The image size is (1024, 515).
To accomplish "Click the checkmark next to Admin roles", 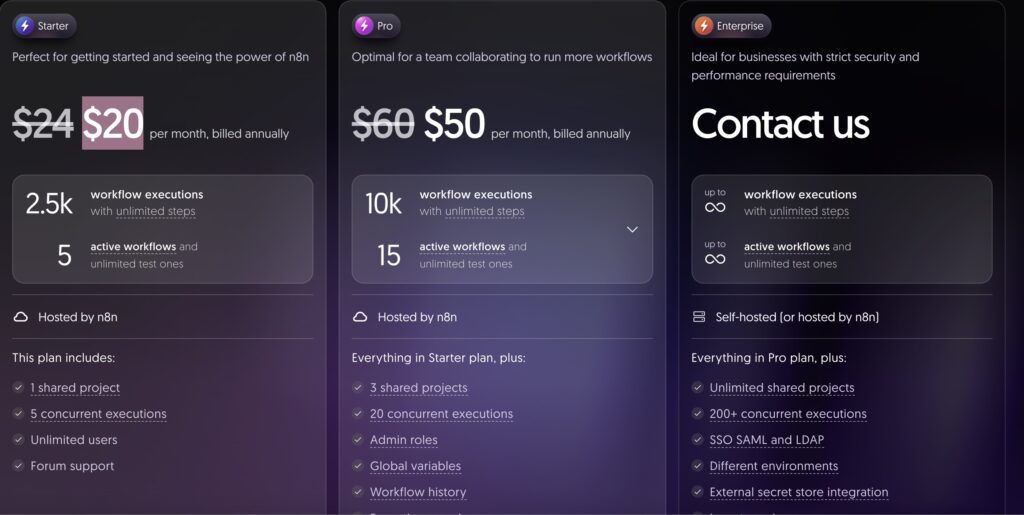I will (x=358, y=440).
